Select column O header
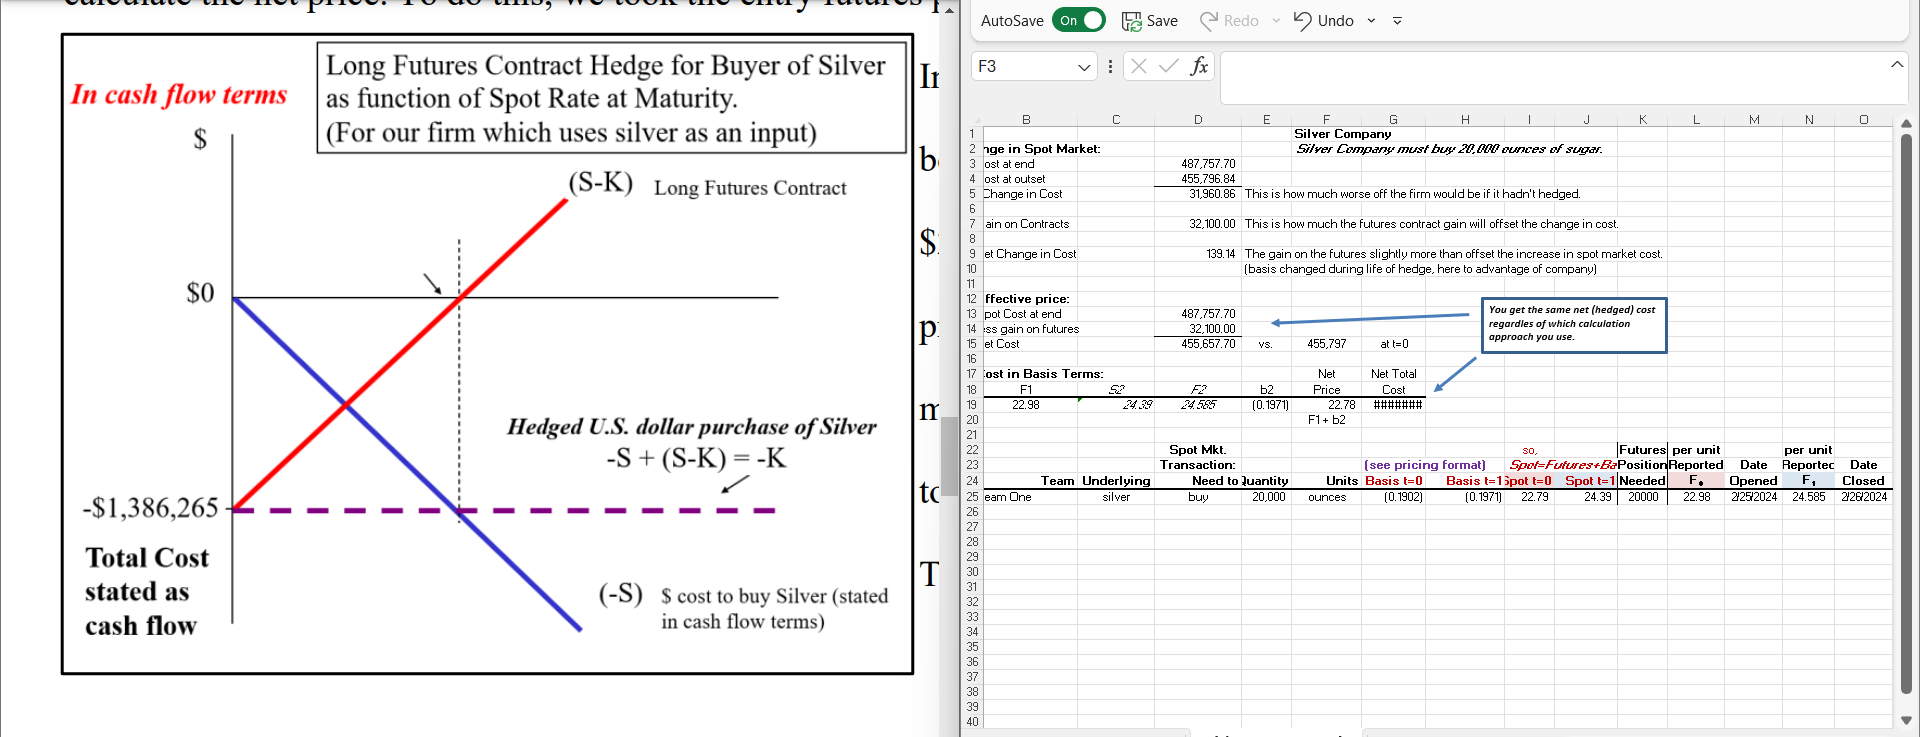The height and width of the screenshot is (737, 1920). [x=1864, y=120]
